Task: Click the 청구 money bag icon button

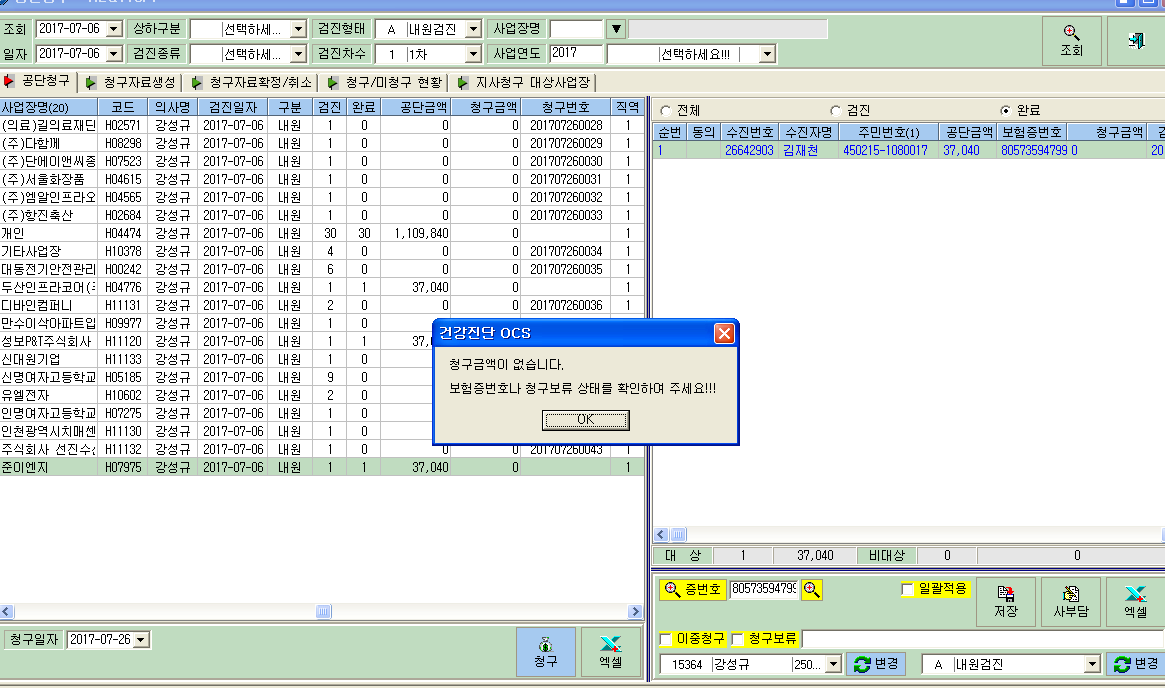Action: [x=545, y=652]
